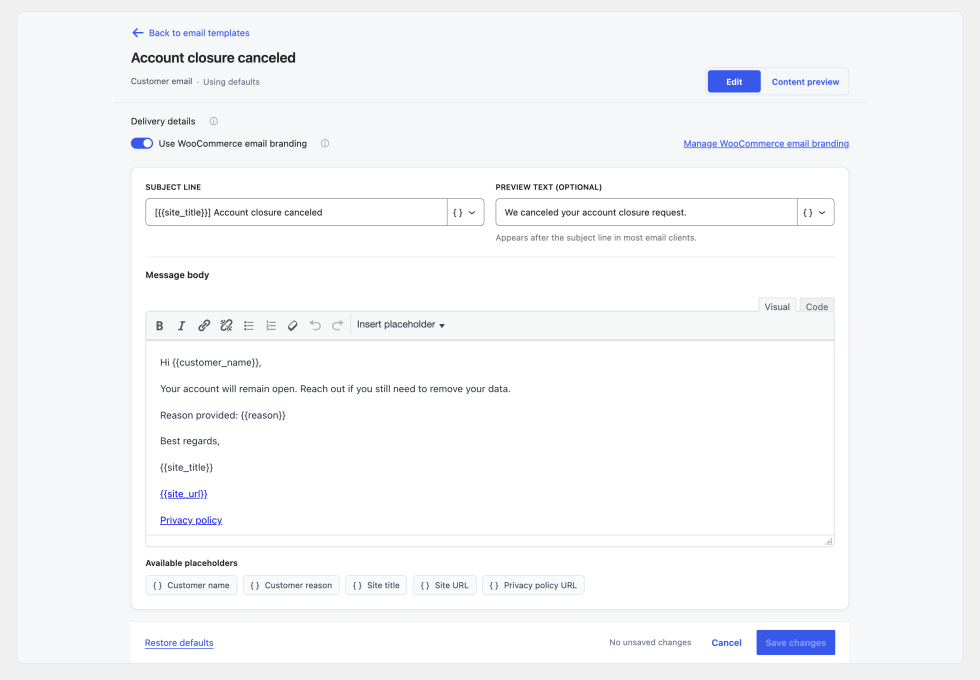Click the Bold formatting icon
The height and width of the screenshot is (680, 980).
pos(159,326)
